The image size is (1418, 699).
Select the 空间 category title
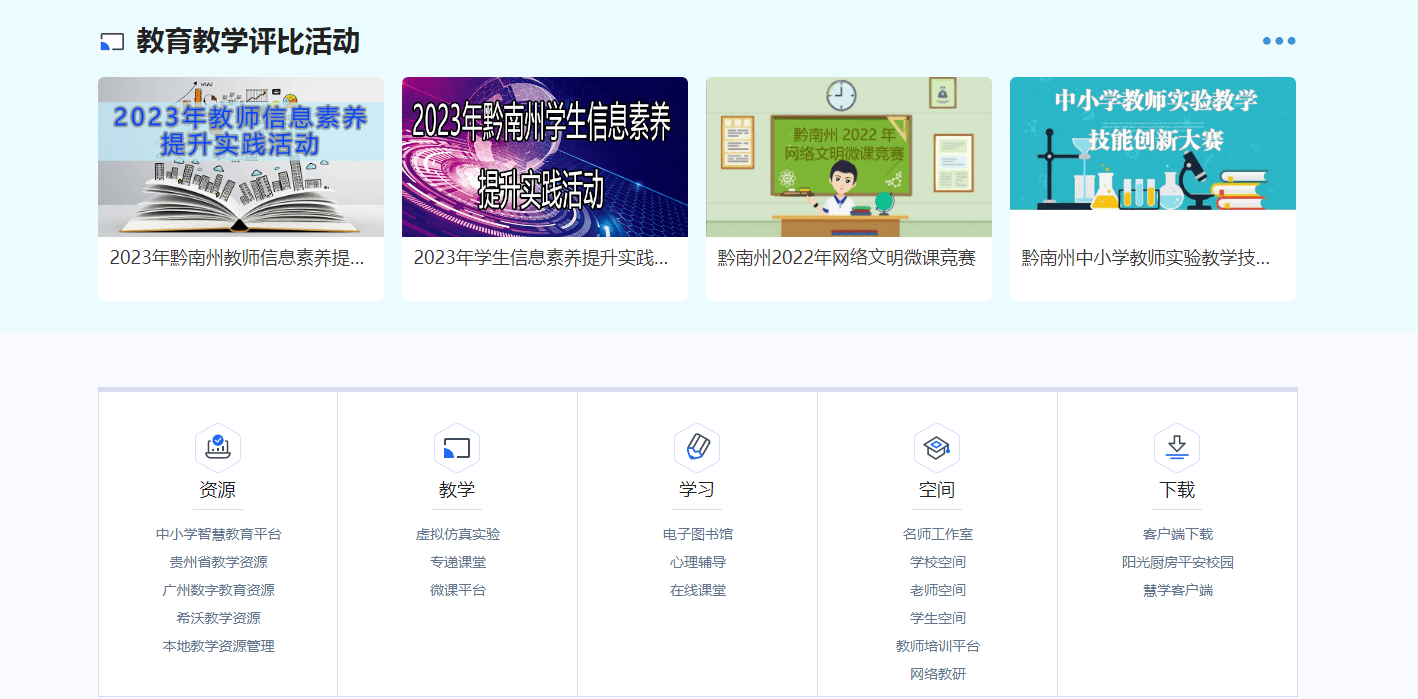(937, 490)
